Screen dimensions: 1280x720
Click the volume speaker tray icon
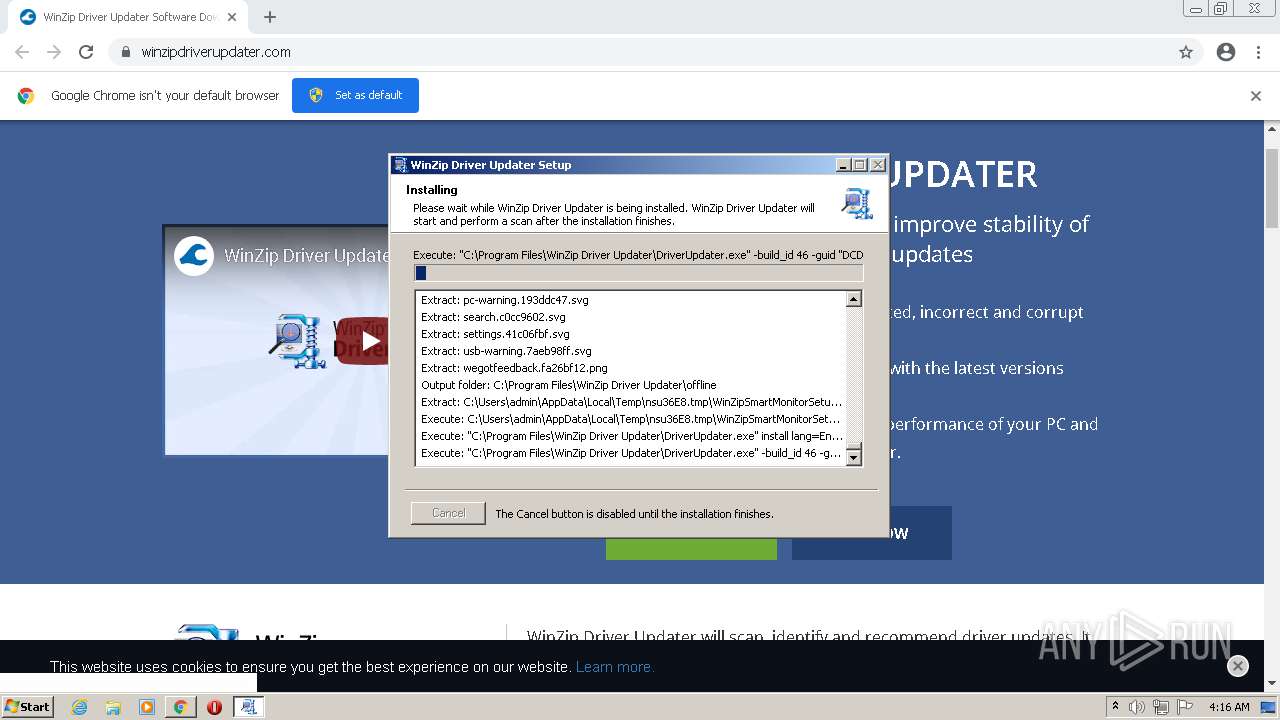click(x=1137, y=707)
